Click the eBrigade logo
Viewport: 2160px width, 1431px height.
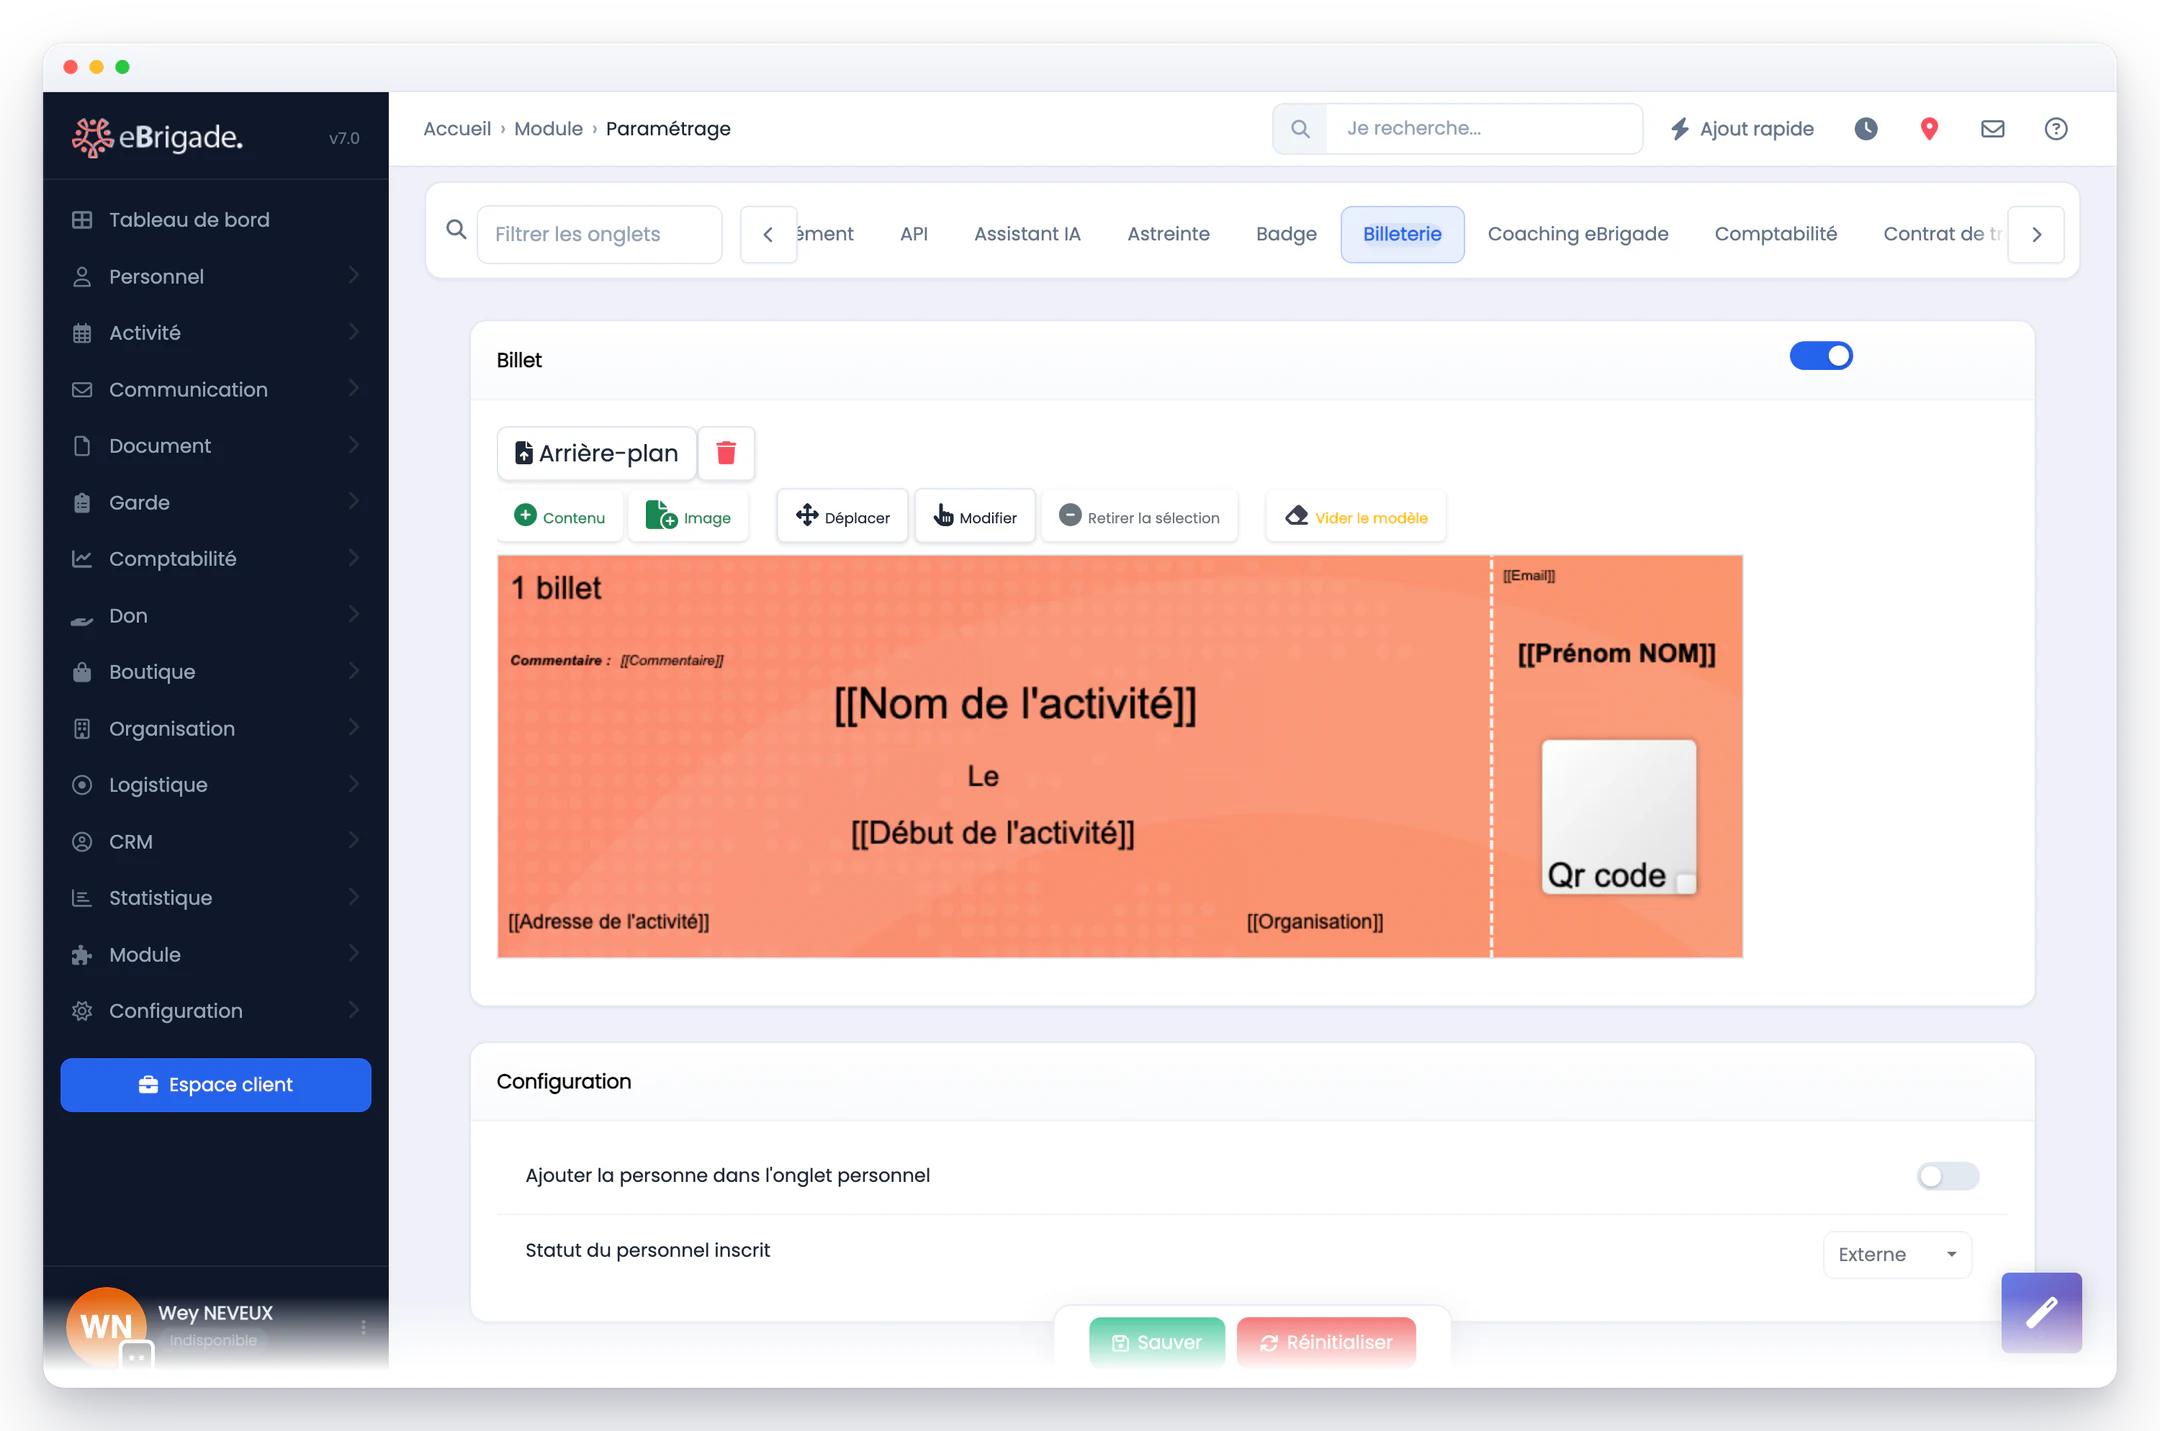(x=157, y=137)
